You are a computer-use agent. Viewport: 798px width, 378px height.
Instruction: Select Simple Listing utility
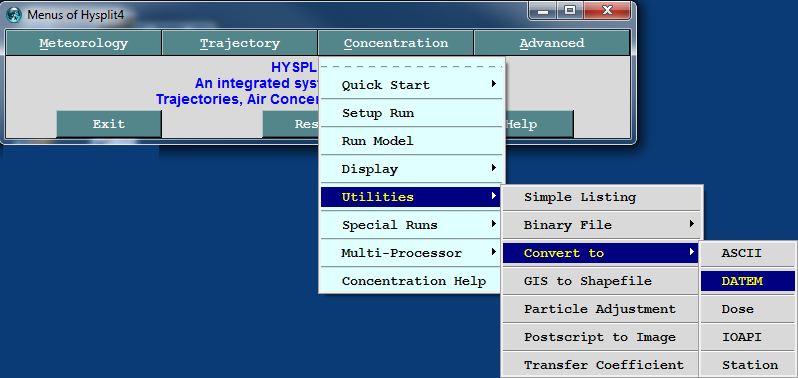tap(602, 197)
